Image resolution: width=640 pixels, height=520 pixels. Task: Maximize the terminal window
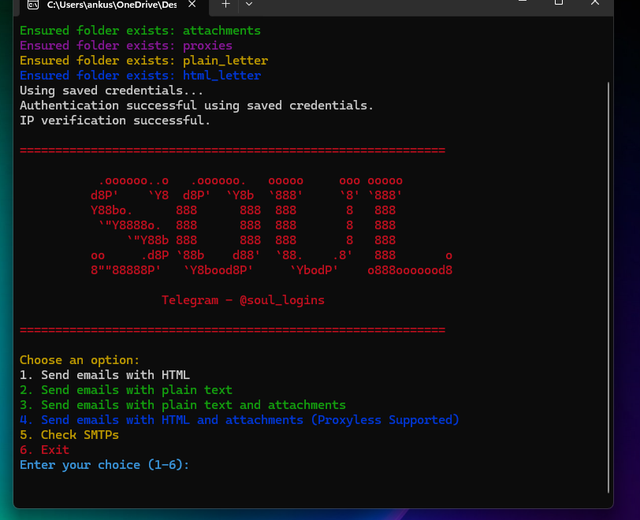click(x=559, y=3)
